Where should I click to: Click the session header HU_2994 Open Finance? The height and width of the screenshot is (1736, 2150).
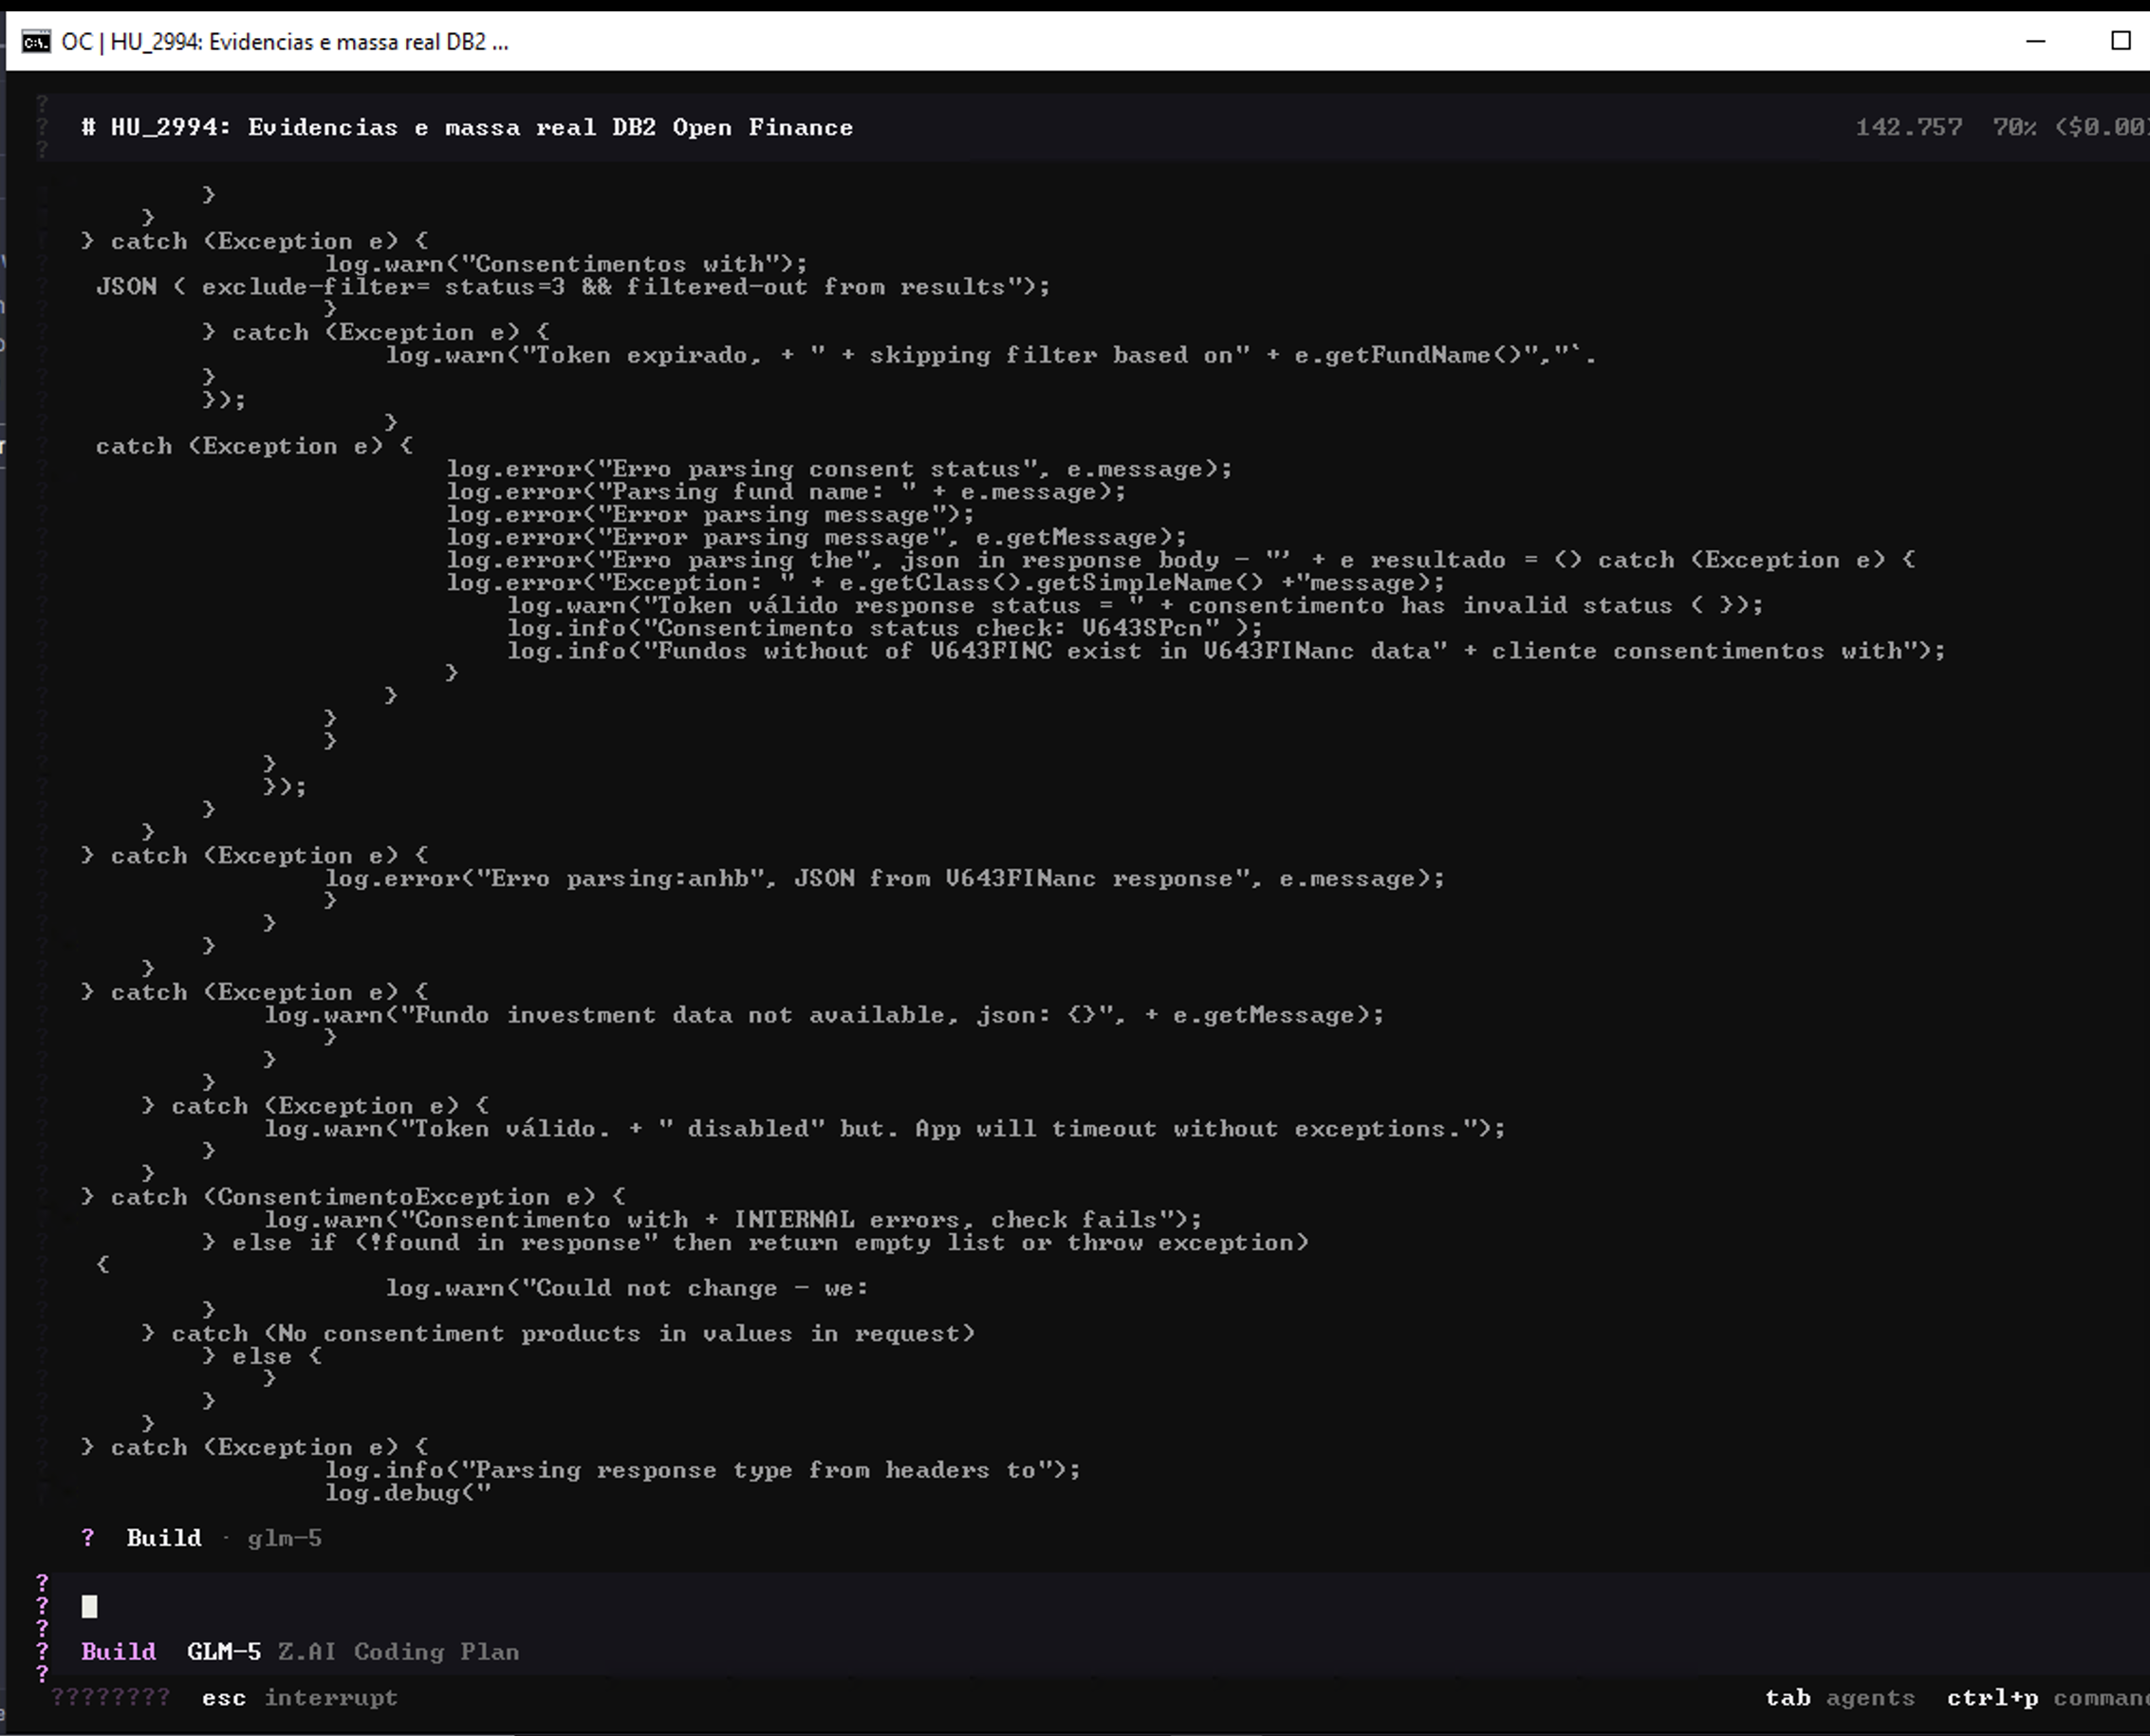(x=467, y=128)
